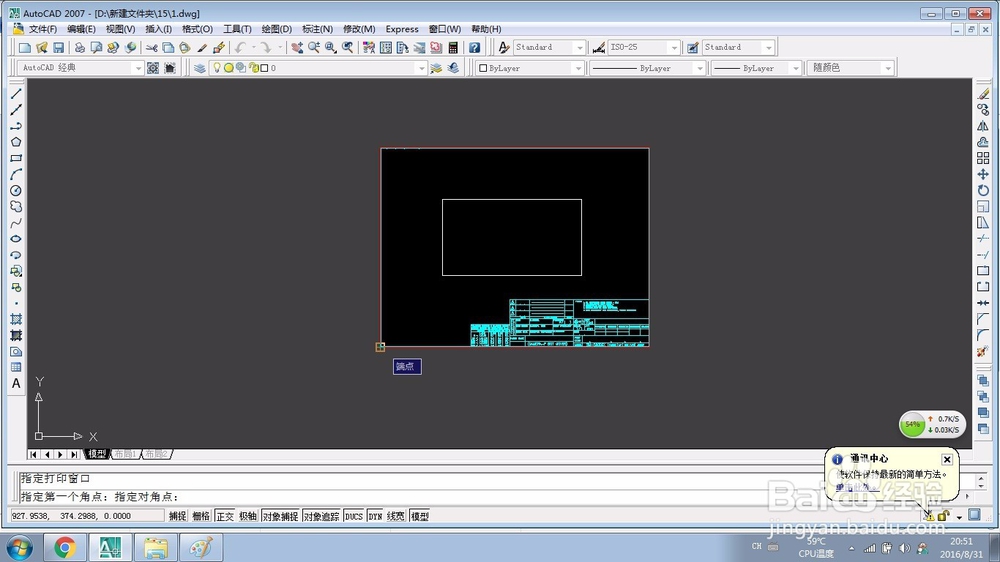Select the Trim modify tool
This screenshot has width=1000, height=562.
click(x=983, y=239)
